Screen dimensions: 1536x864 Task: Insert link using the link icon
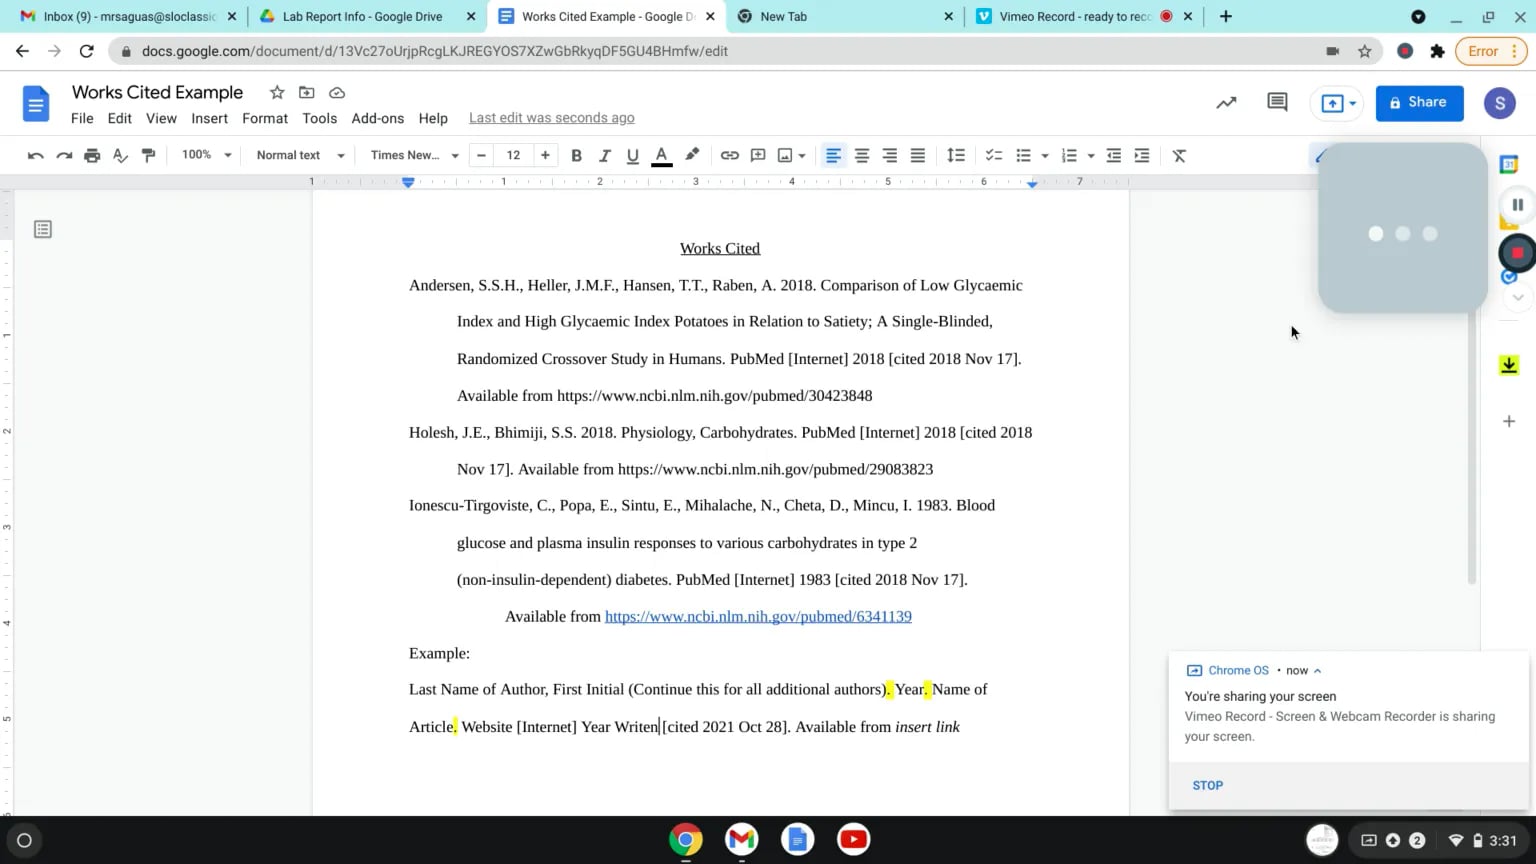pyautogui.click(x=730, y=155)
